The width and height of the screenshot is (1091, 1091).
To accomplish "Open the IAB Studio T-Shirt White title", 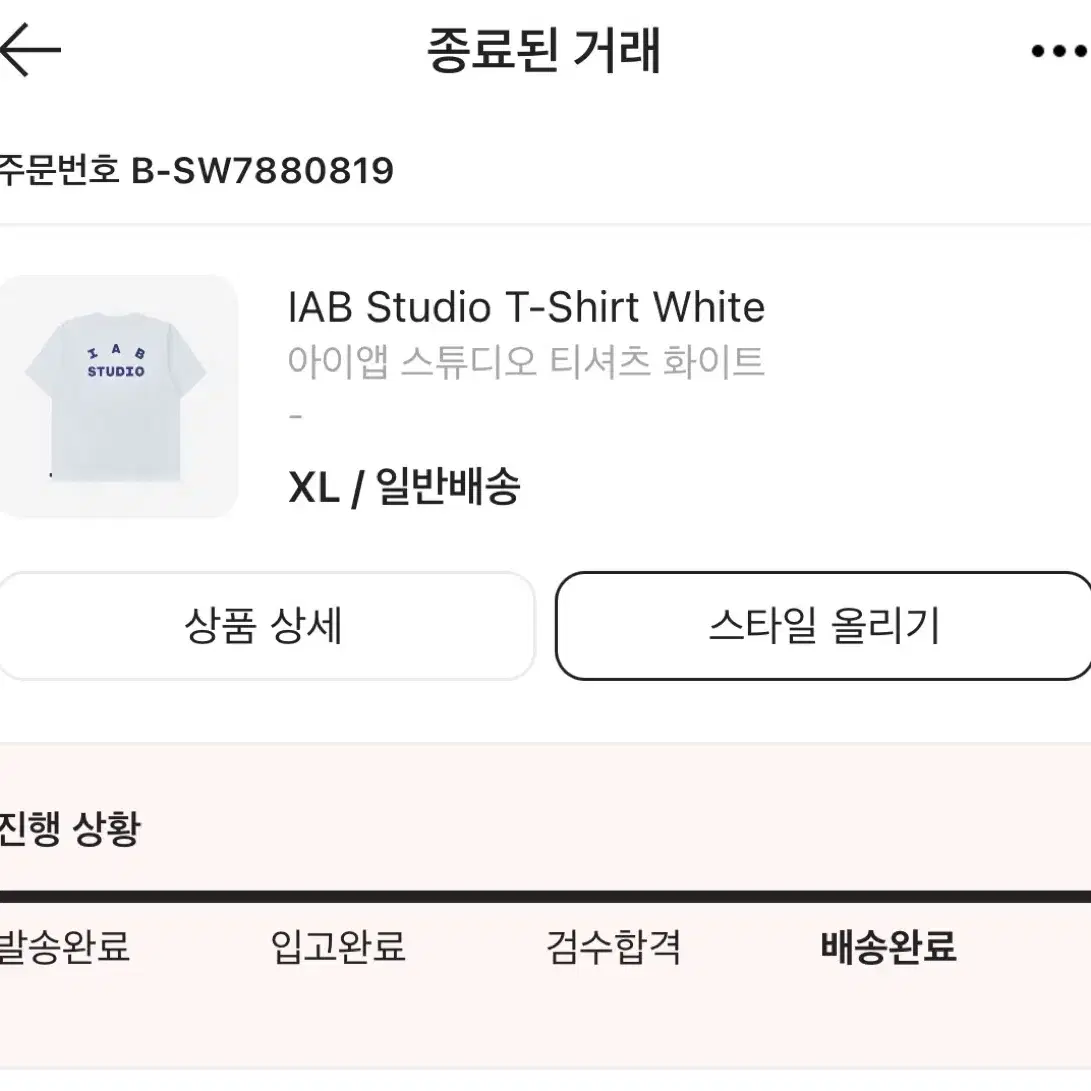I will (x=527, y=307).
